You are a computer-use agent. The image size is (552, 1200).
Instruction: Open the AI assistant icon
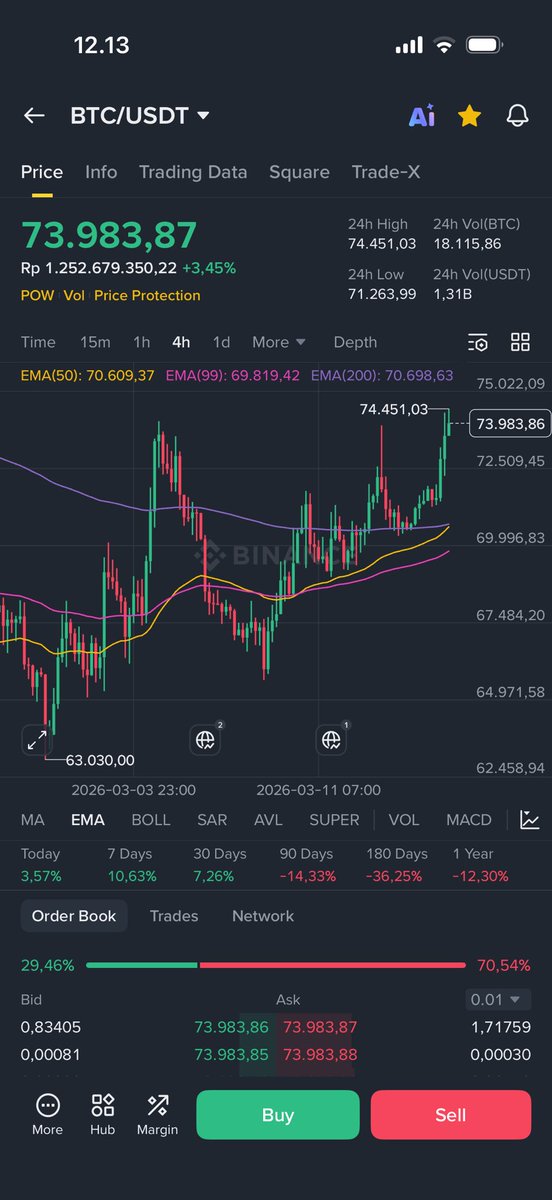pos(421,116)
